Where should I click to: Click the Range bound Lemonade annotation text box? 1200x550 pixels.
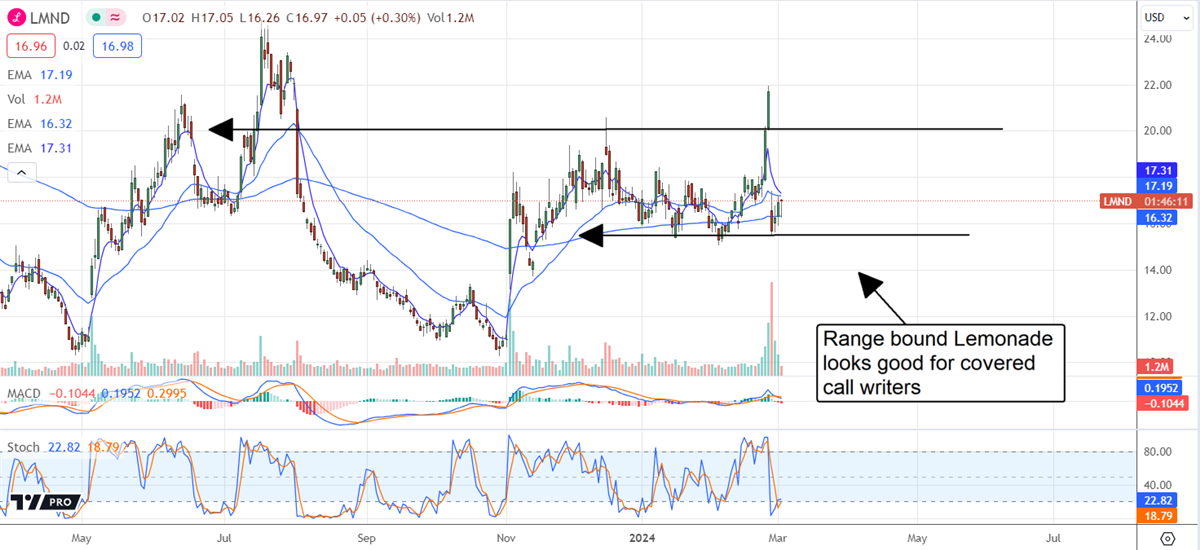(x=938, y=362)
